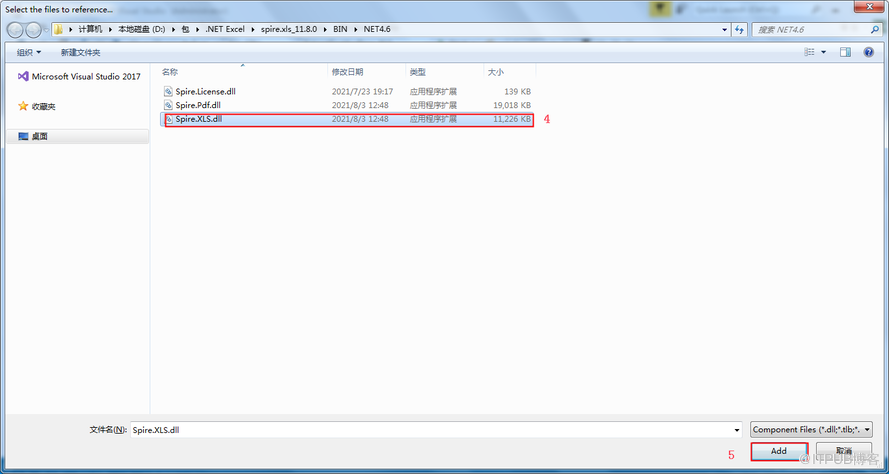Change the view with the view icon
The width and height of the screenshot is (889, 474).
810,52
